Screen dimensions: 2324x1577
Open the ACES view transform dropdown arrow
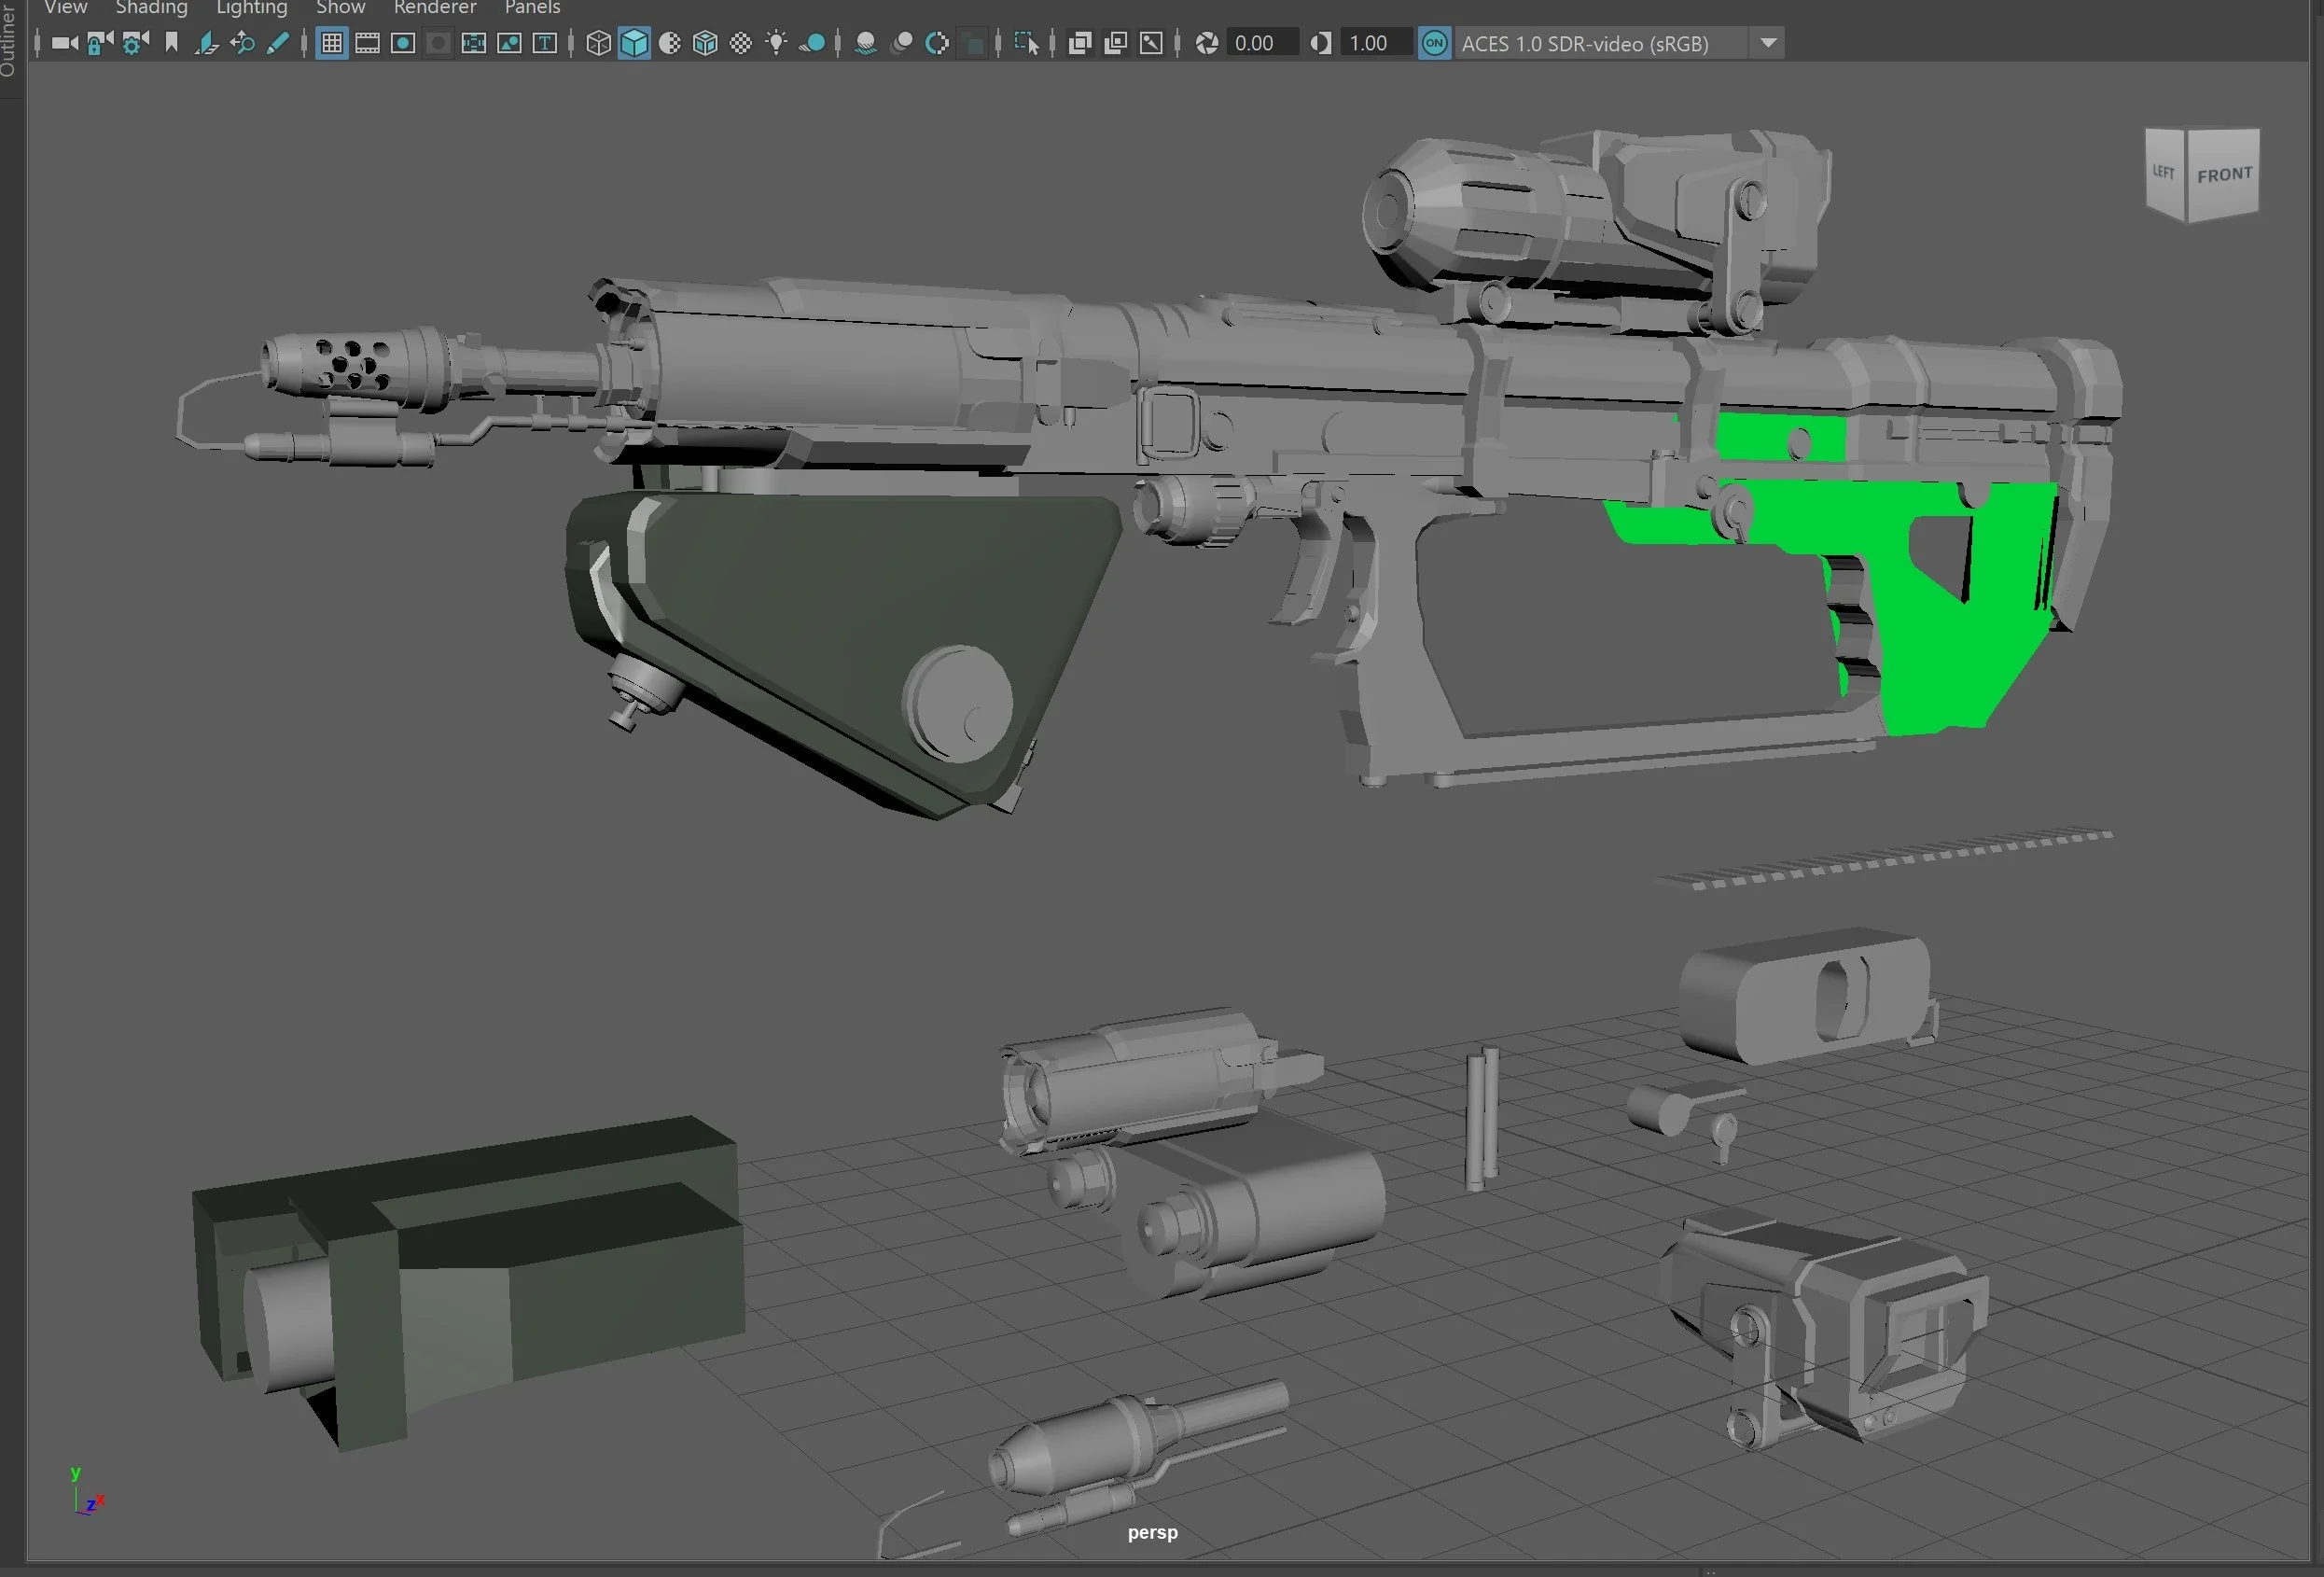click(x=1768, y=43)
